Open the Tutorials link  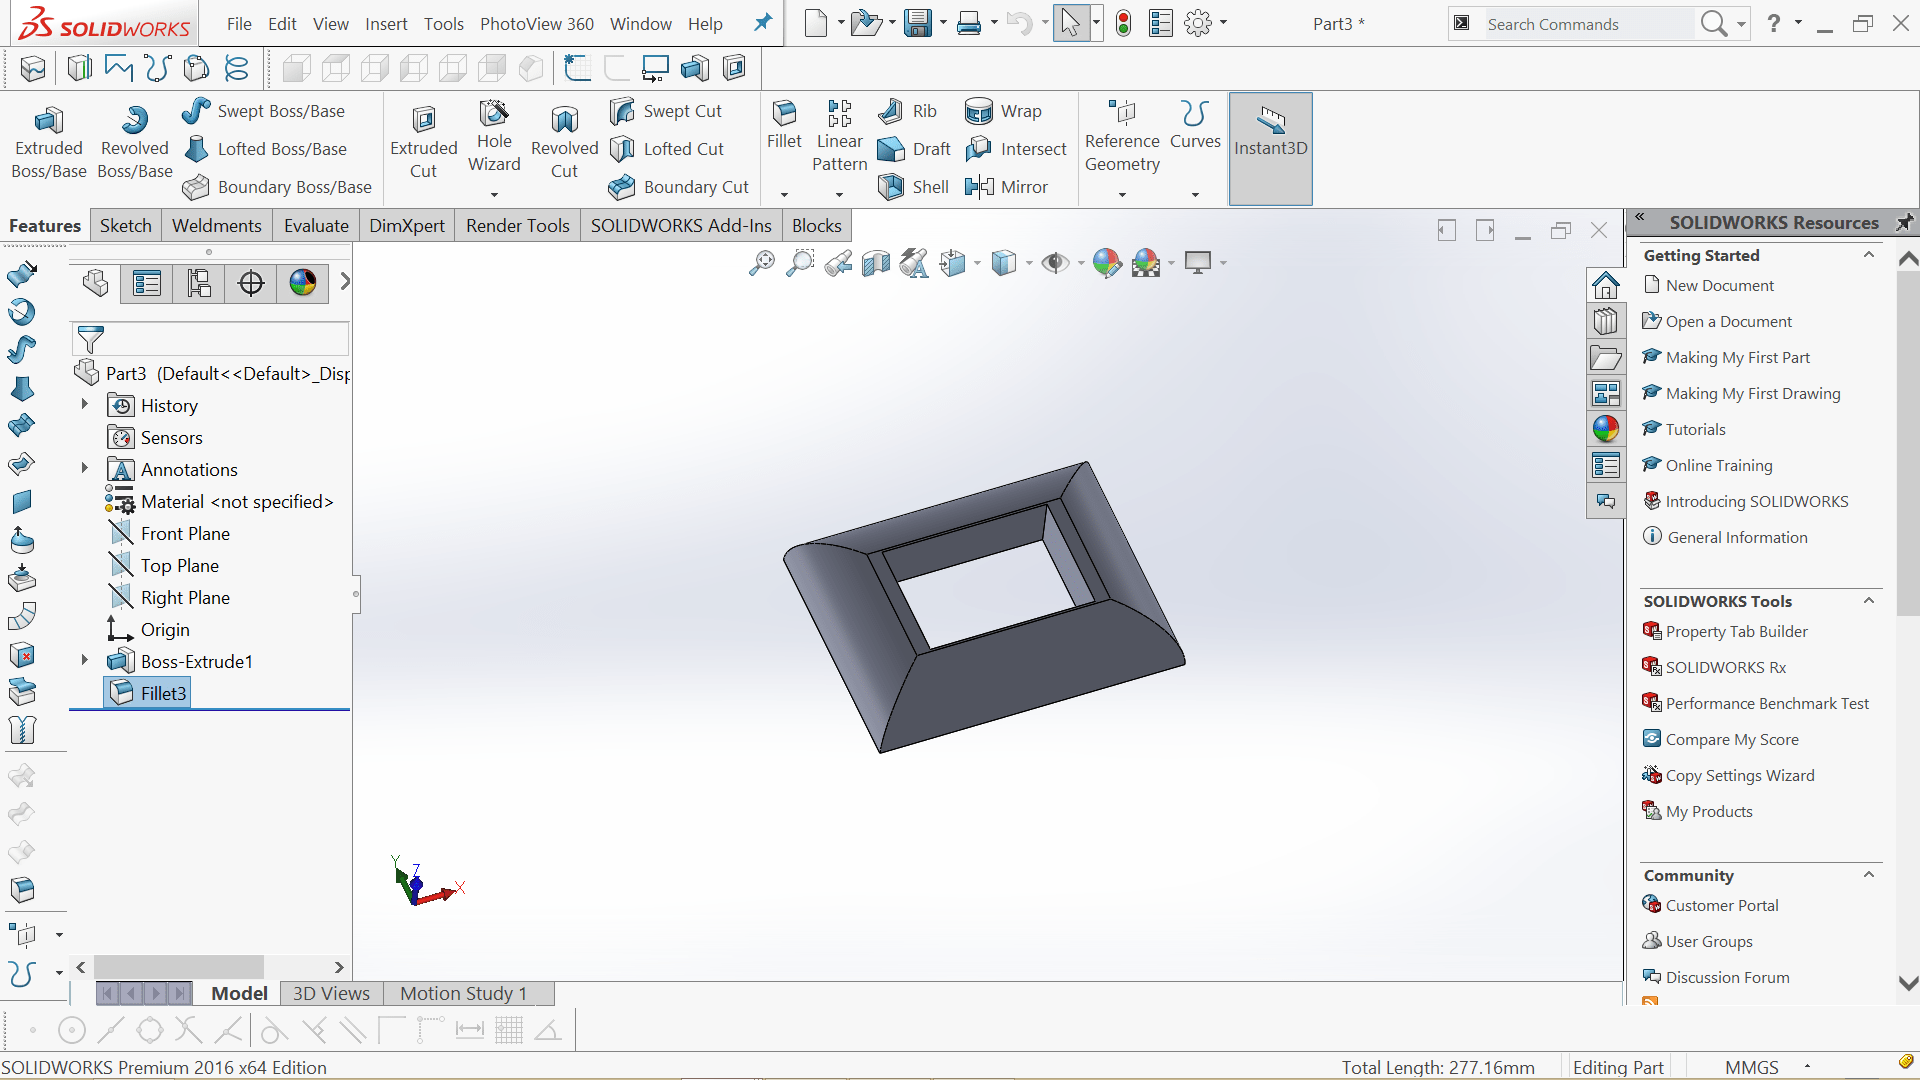point(1695,429)
